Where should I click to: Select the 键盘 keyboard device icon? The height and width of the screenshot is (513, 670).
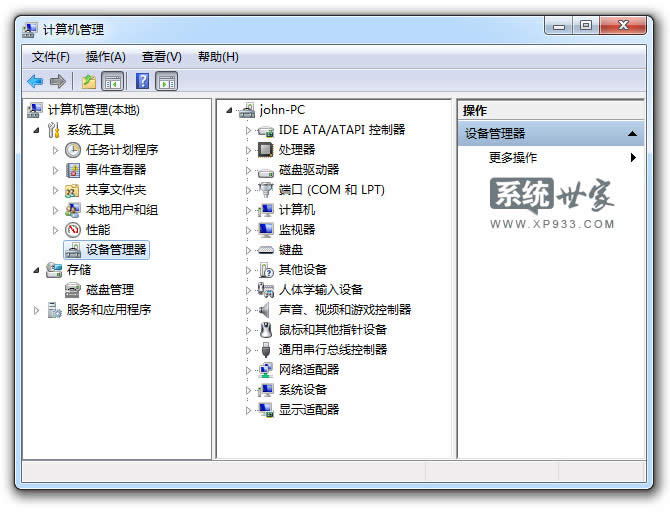266,250
